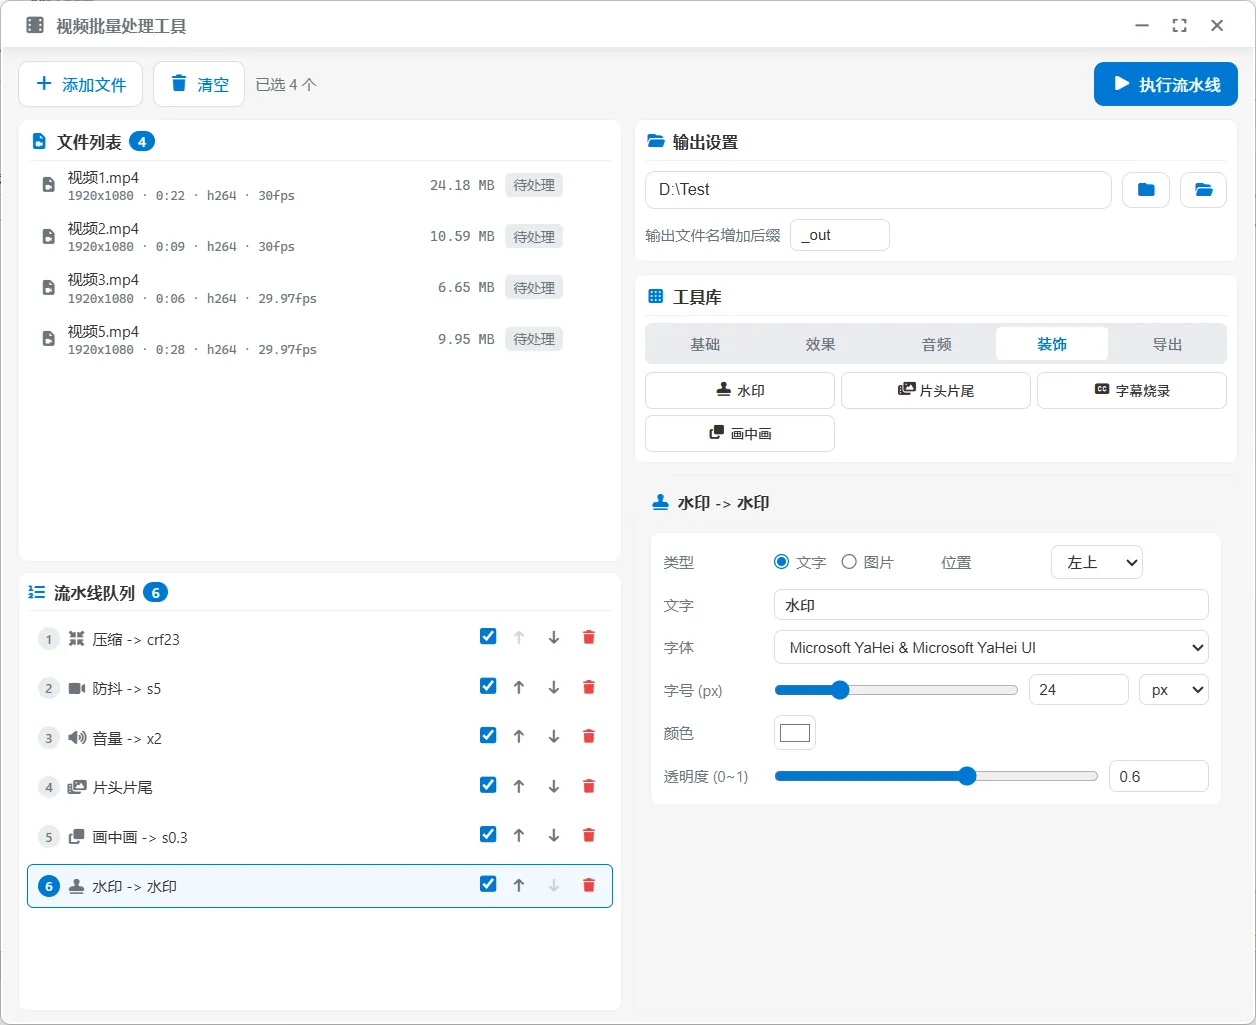The image size is (1256, 1025).
Task: Move 防抖 -> s5 step down
Action: [553, 687]
